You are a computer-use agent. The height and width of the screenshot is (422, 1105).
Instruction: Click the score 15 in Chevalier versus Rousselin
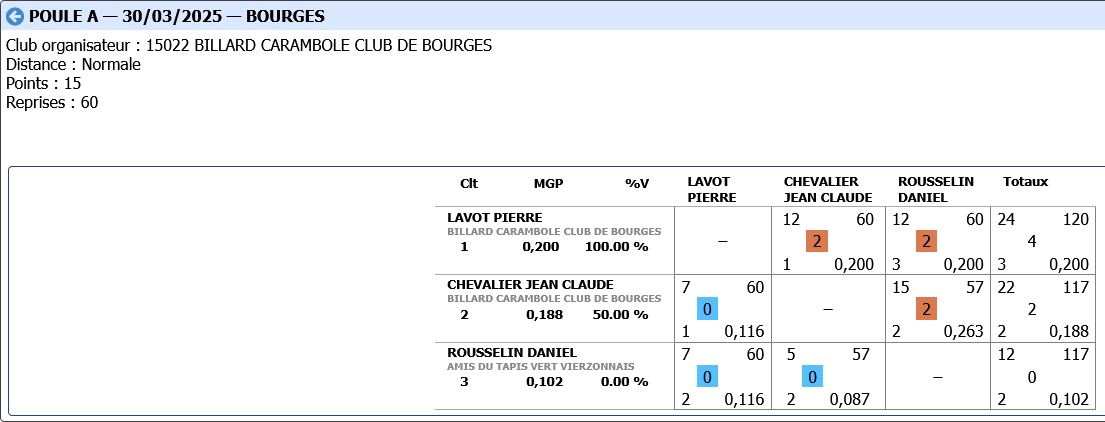(x=901, y=287)
